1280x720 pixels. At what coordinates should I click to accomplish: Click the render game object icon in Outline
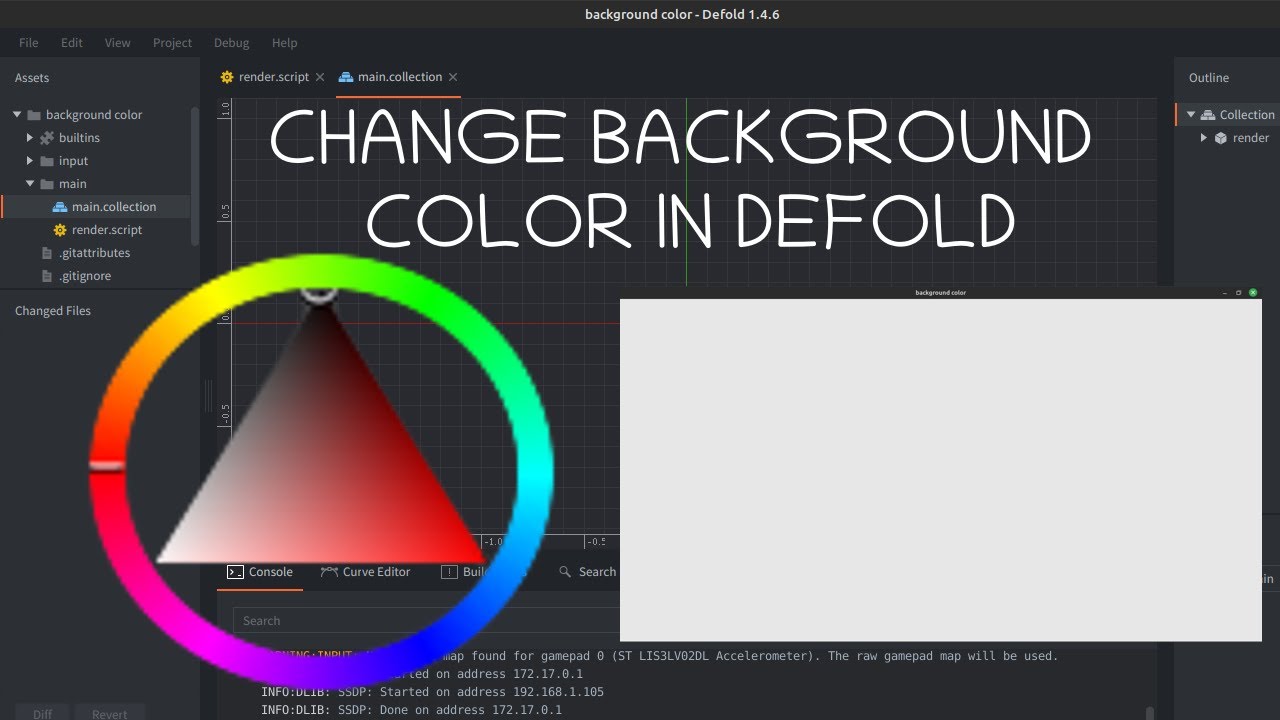click(x=1221, y=138)
